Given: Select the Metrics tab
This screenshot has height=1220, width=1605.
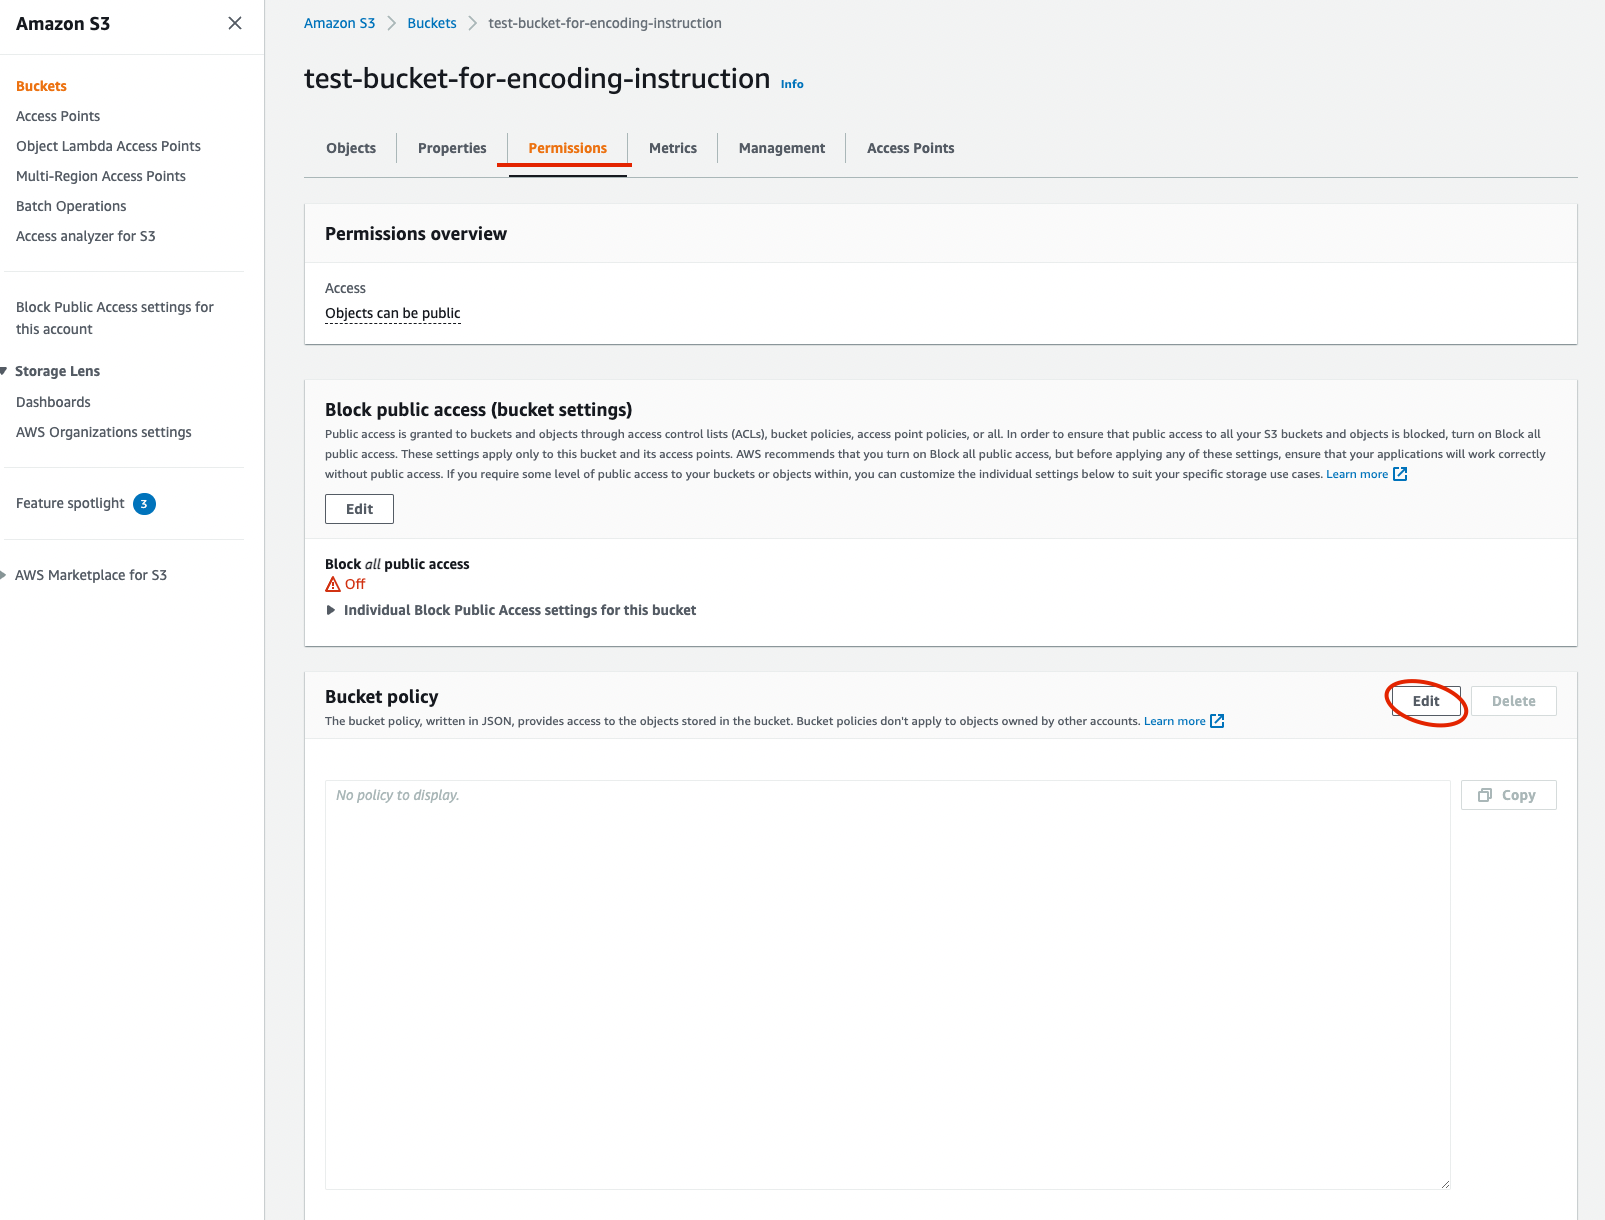Looking at the screenshot, I should click(672, 148).
